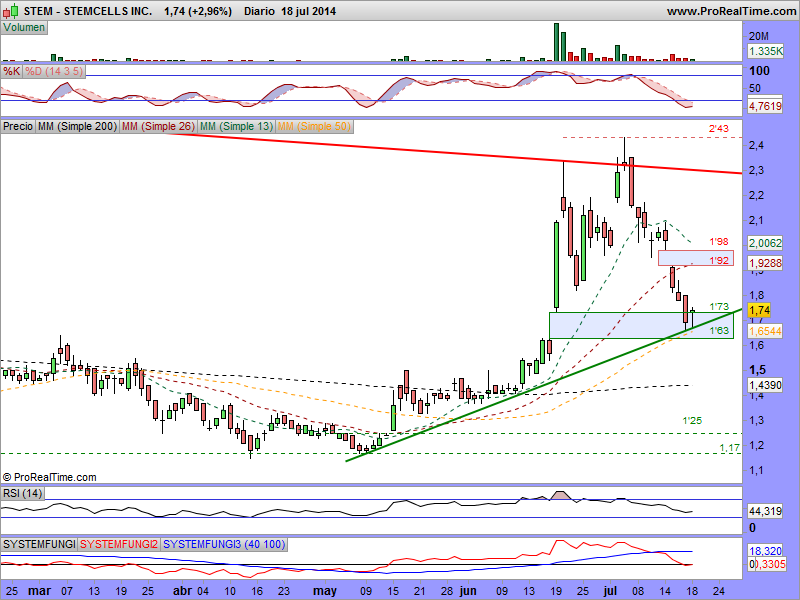The image size is (800, 600).
Task: Select the SYSTEMFUNGI2 indicator label
Action: pyautogui.click(x=119, y=544)
